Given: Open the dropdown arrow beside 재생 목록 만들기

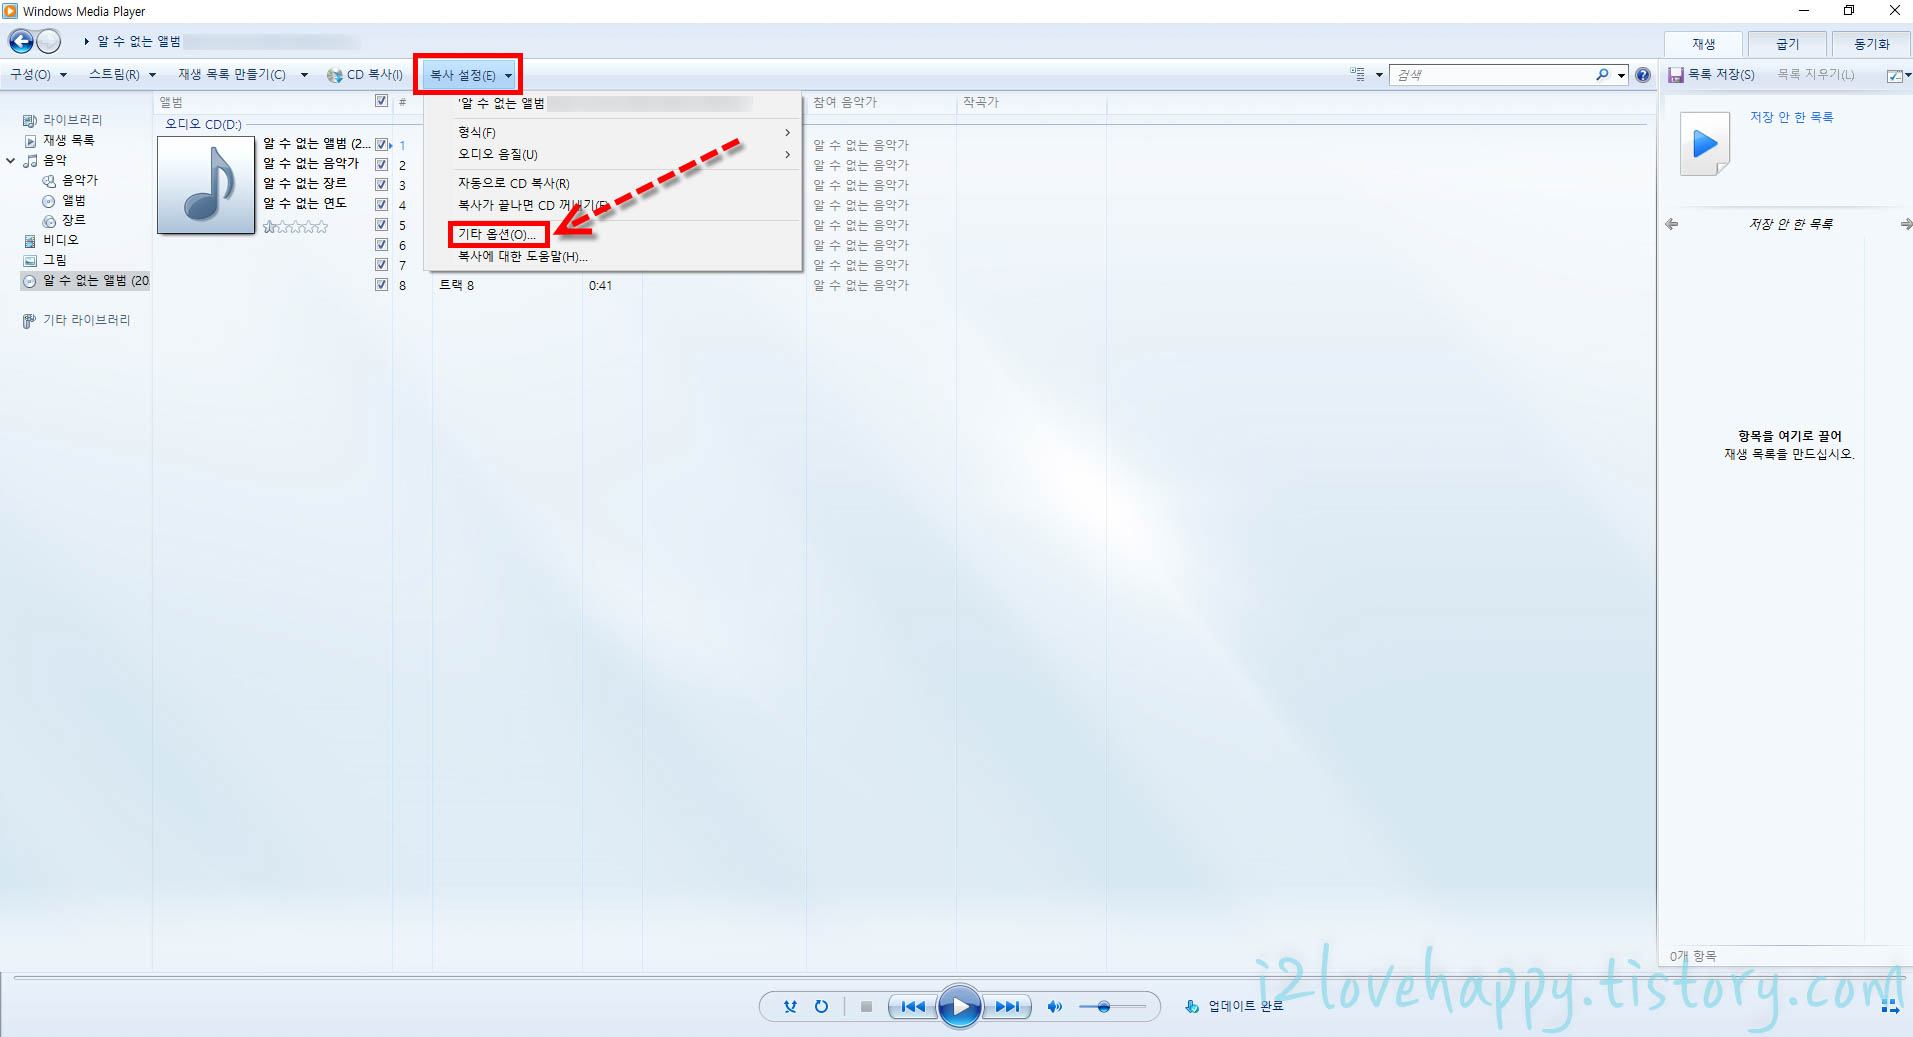Looking at the screenshot, I should click(x=304, y=75).
